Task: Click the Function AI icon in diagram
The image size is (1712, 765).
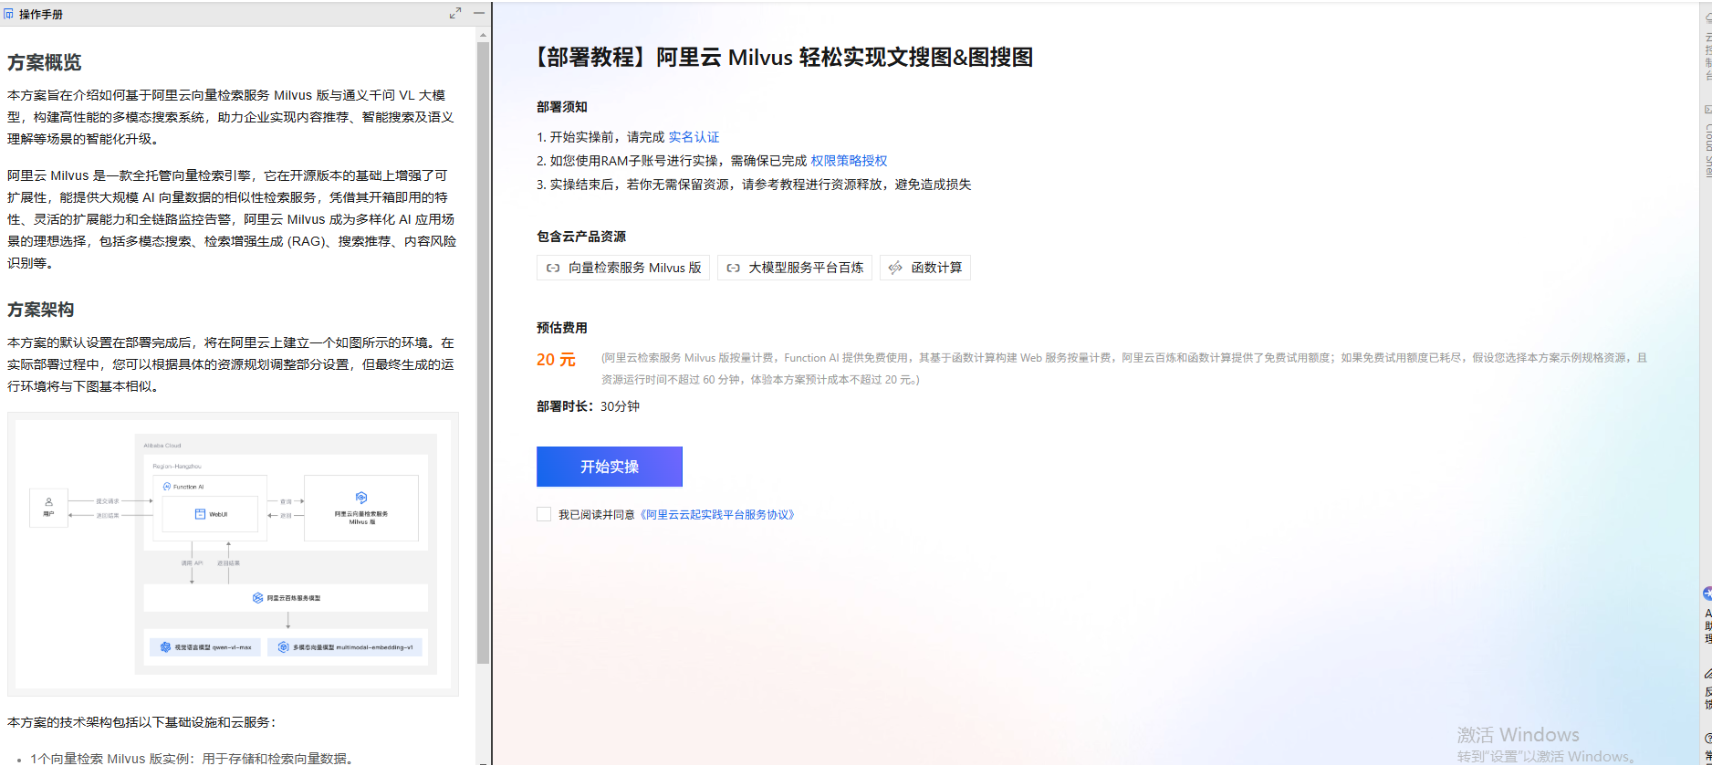Action: click(x=167, y=487)
